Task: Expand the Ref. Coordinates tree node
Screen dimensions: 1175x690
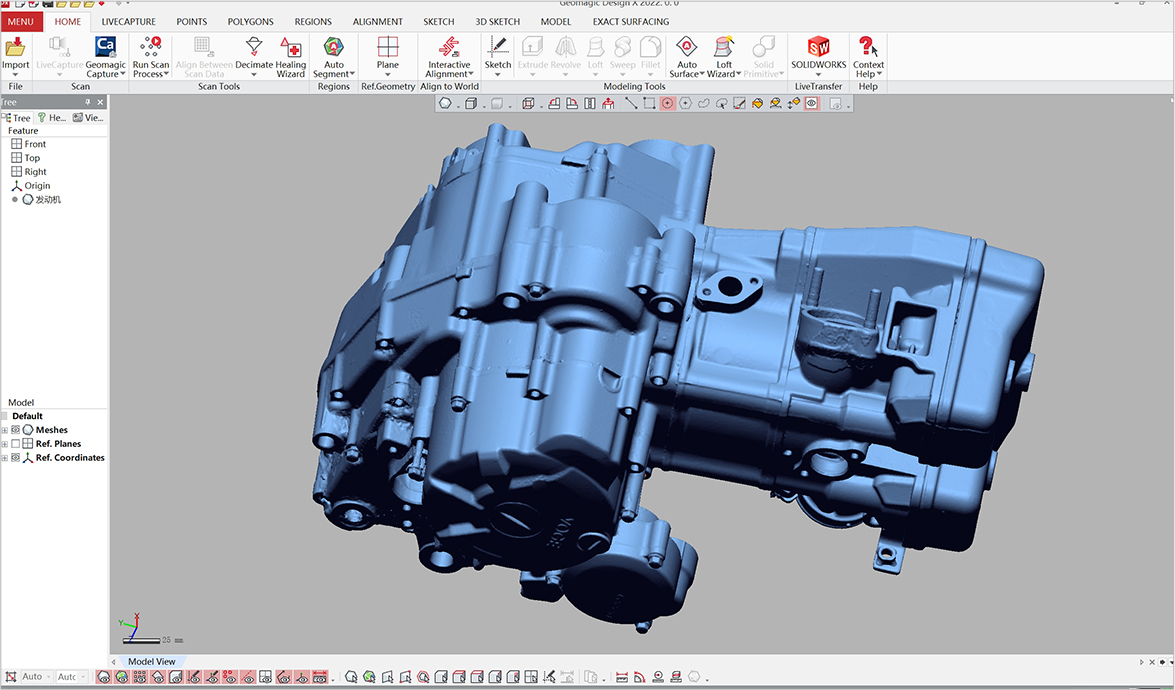Action: click(5, 458)
